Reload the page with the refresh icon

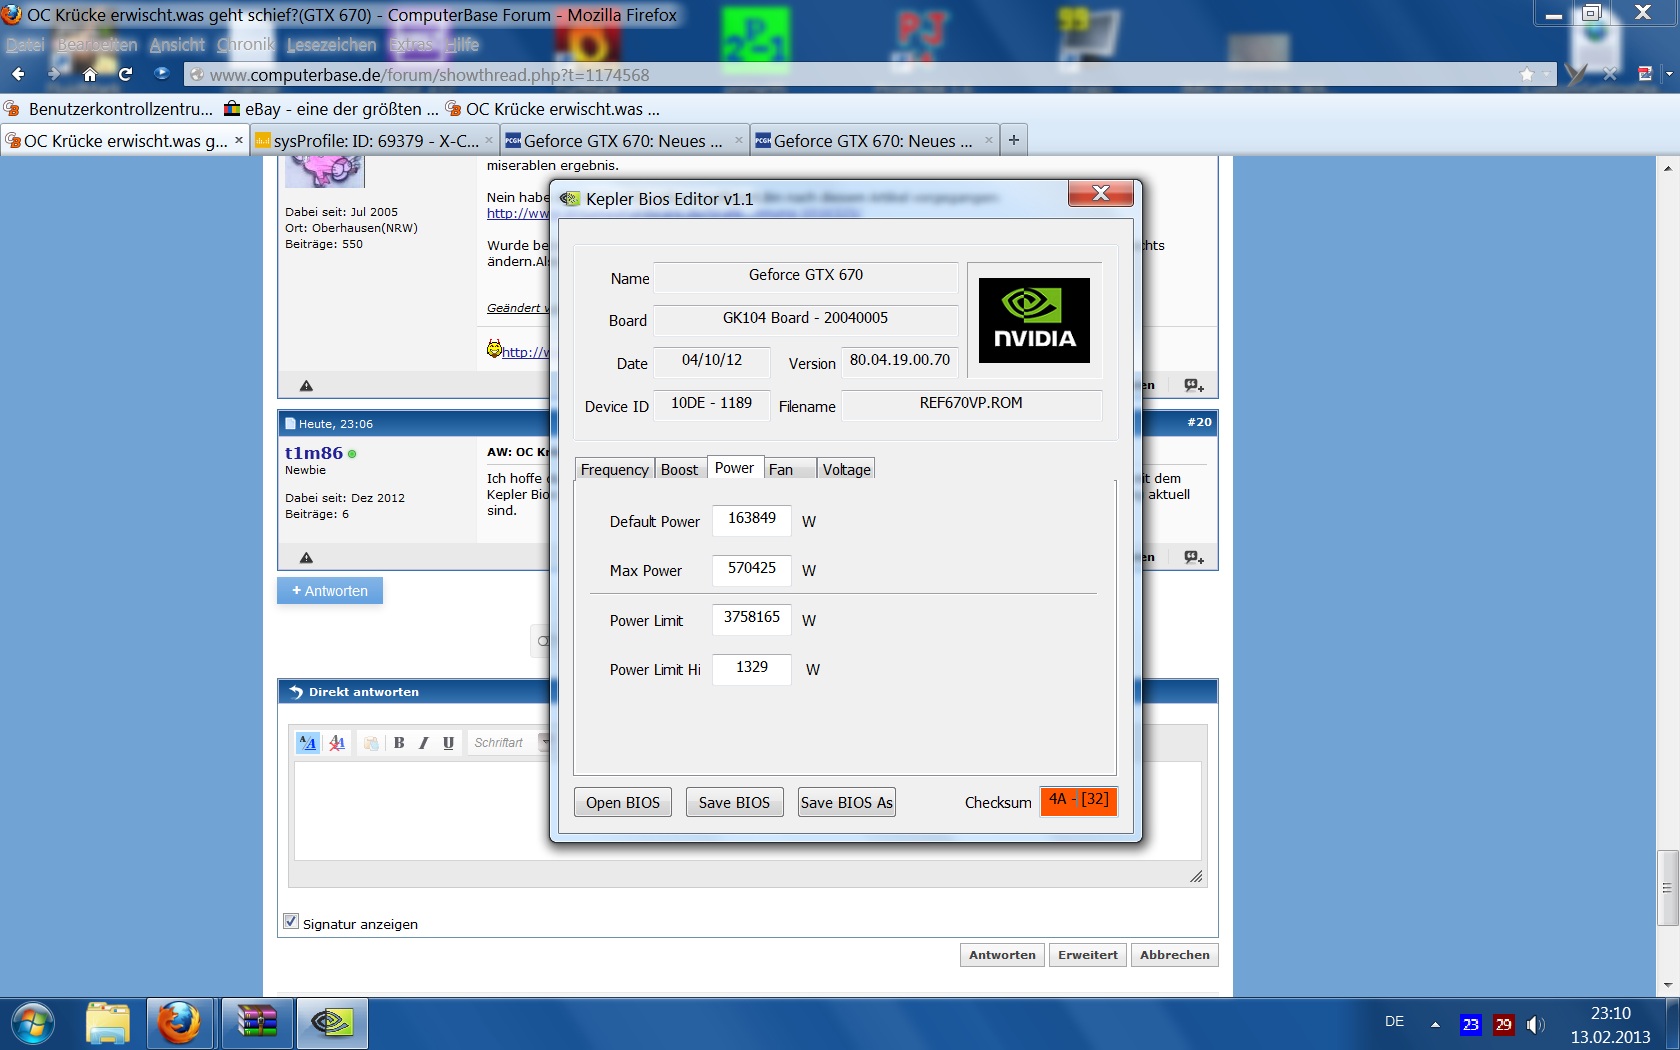(125, 74)
